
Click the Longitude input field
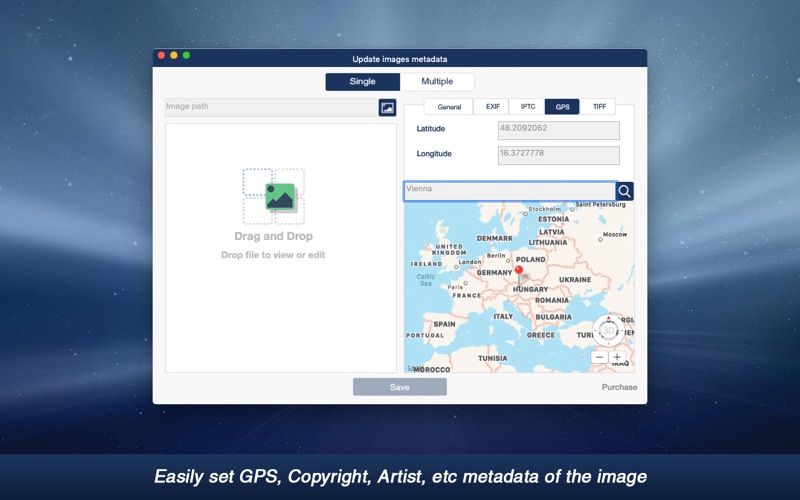(x=559, y=155)
